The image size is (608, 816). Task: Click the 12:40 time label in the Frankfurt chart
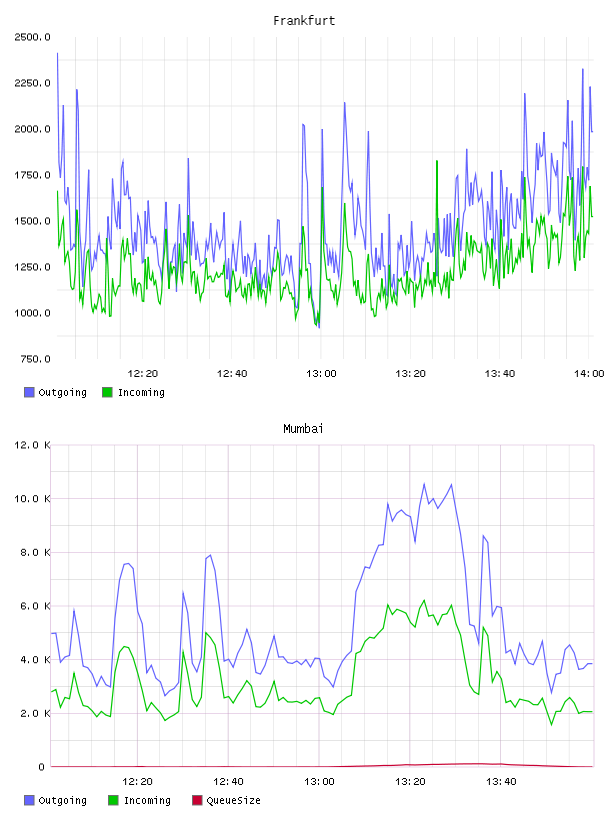(x=232, y=374)
